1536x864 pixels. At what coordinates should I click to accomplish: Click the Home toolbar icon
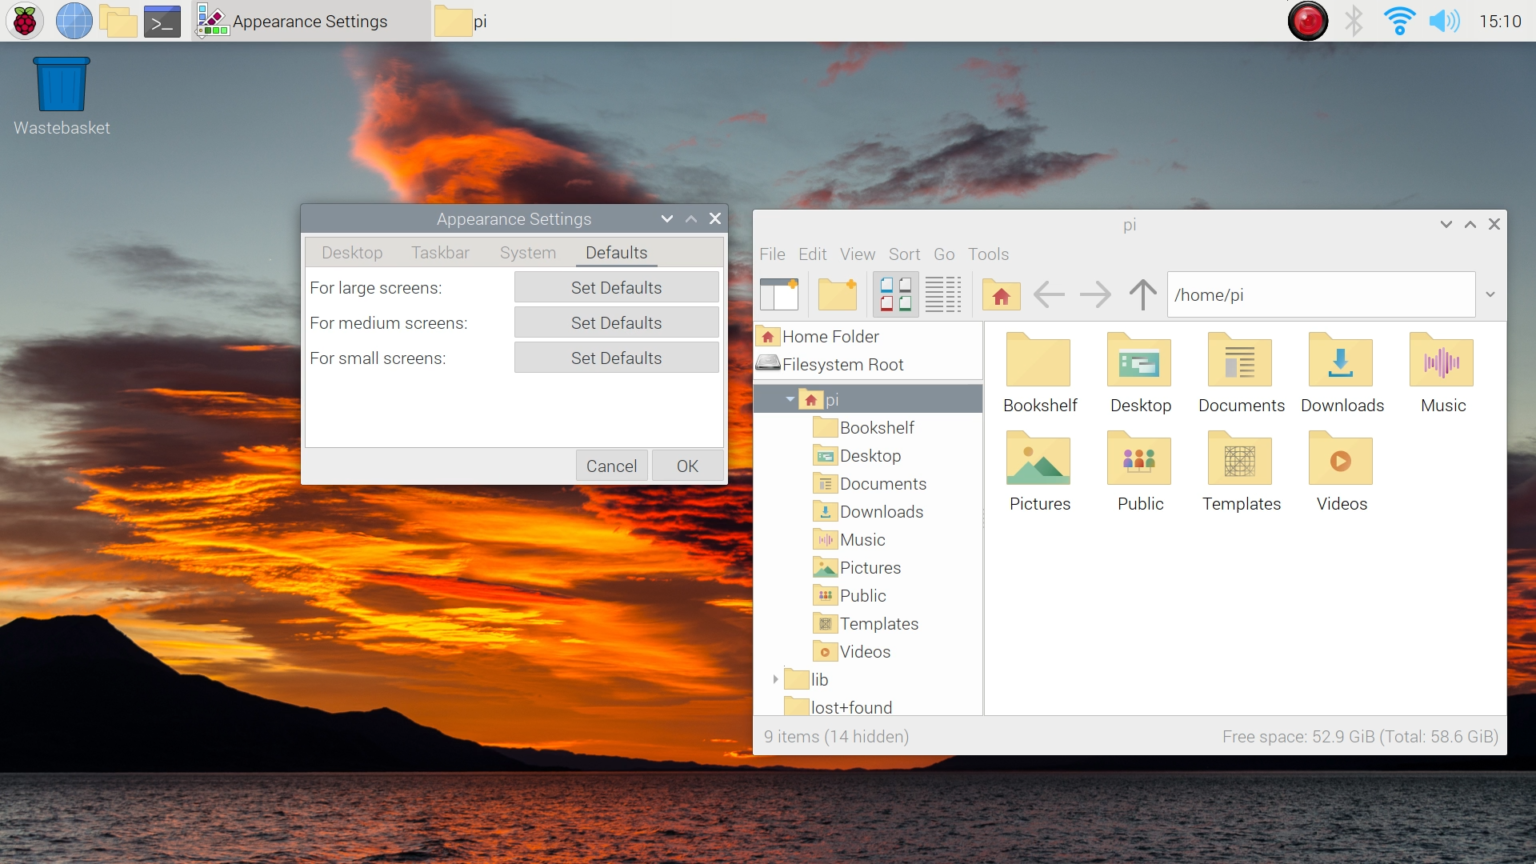(1000, 294)
